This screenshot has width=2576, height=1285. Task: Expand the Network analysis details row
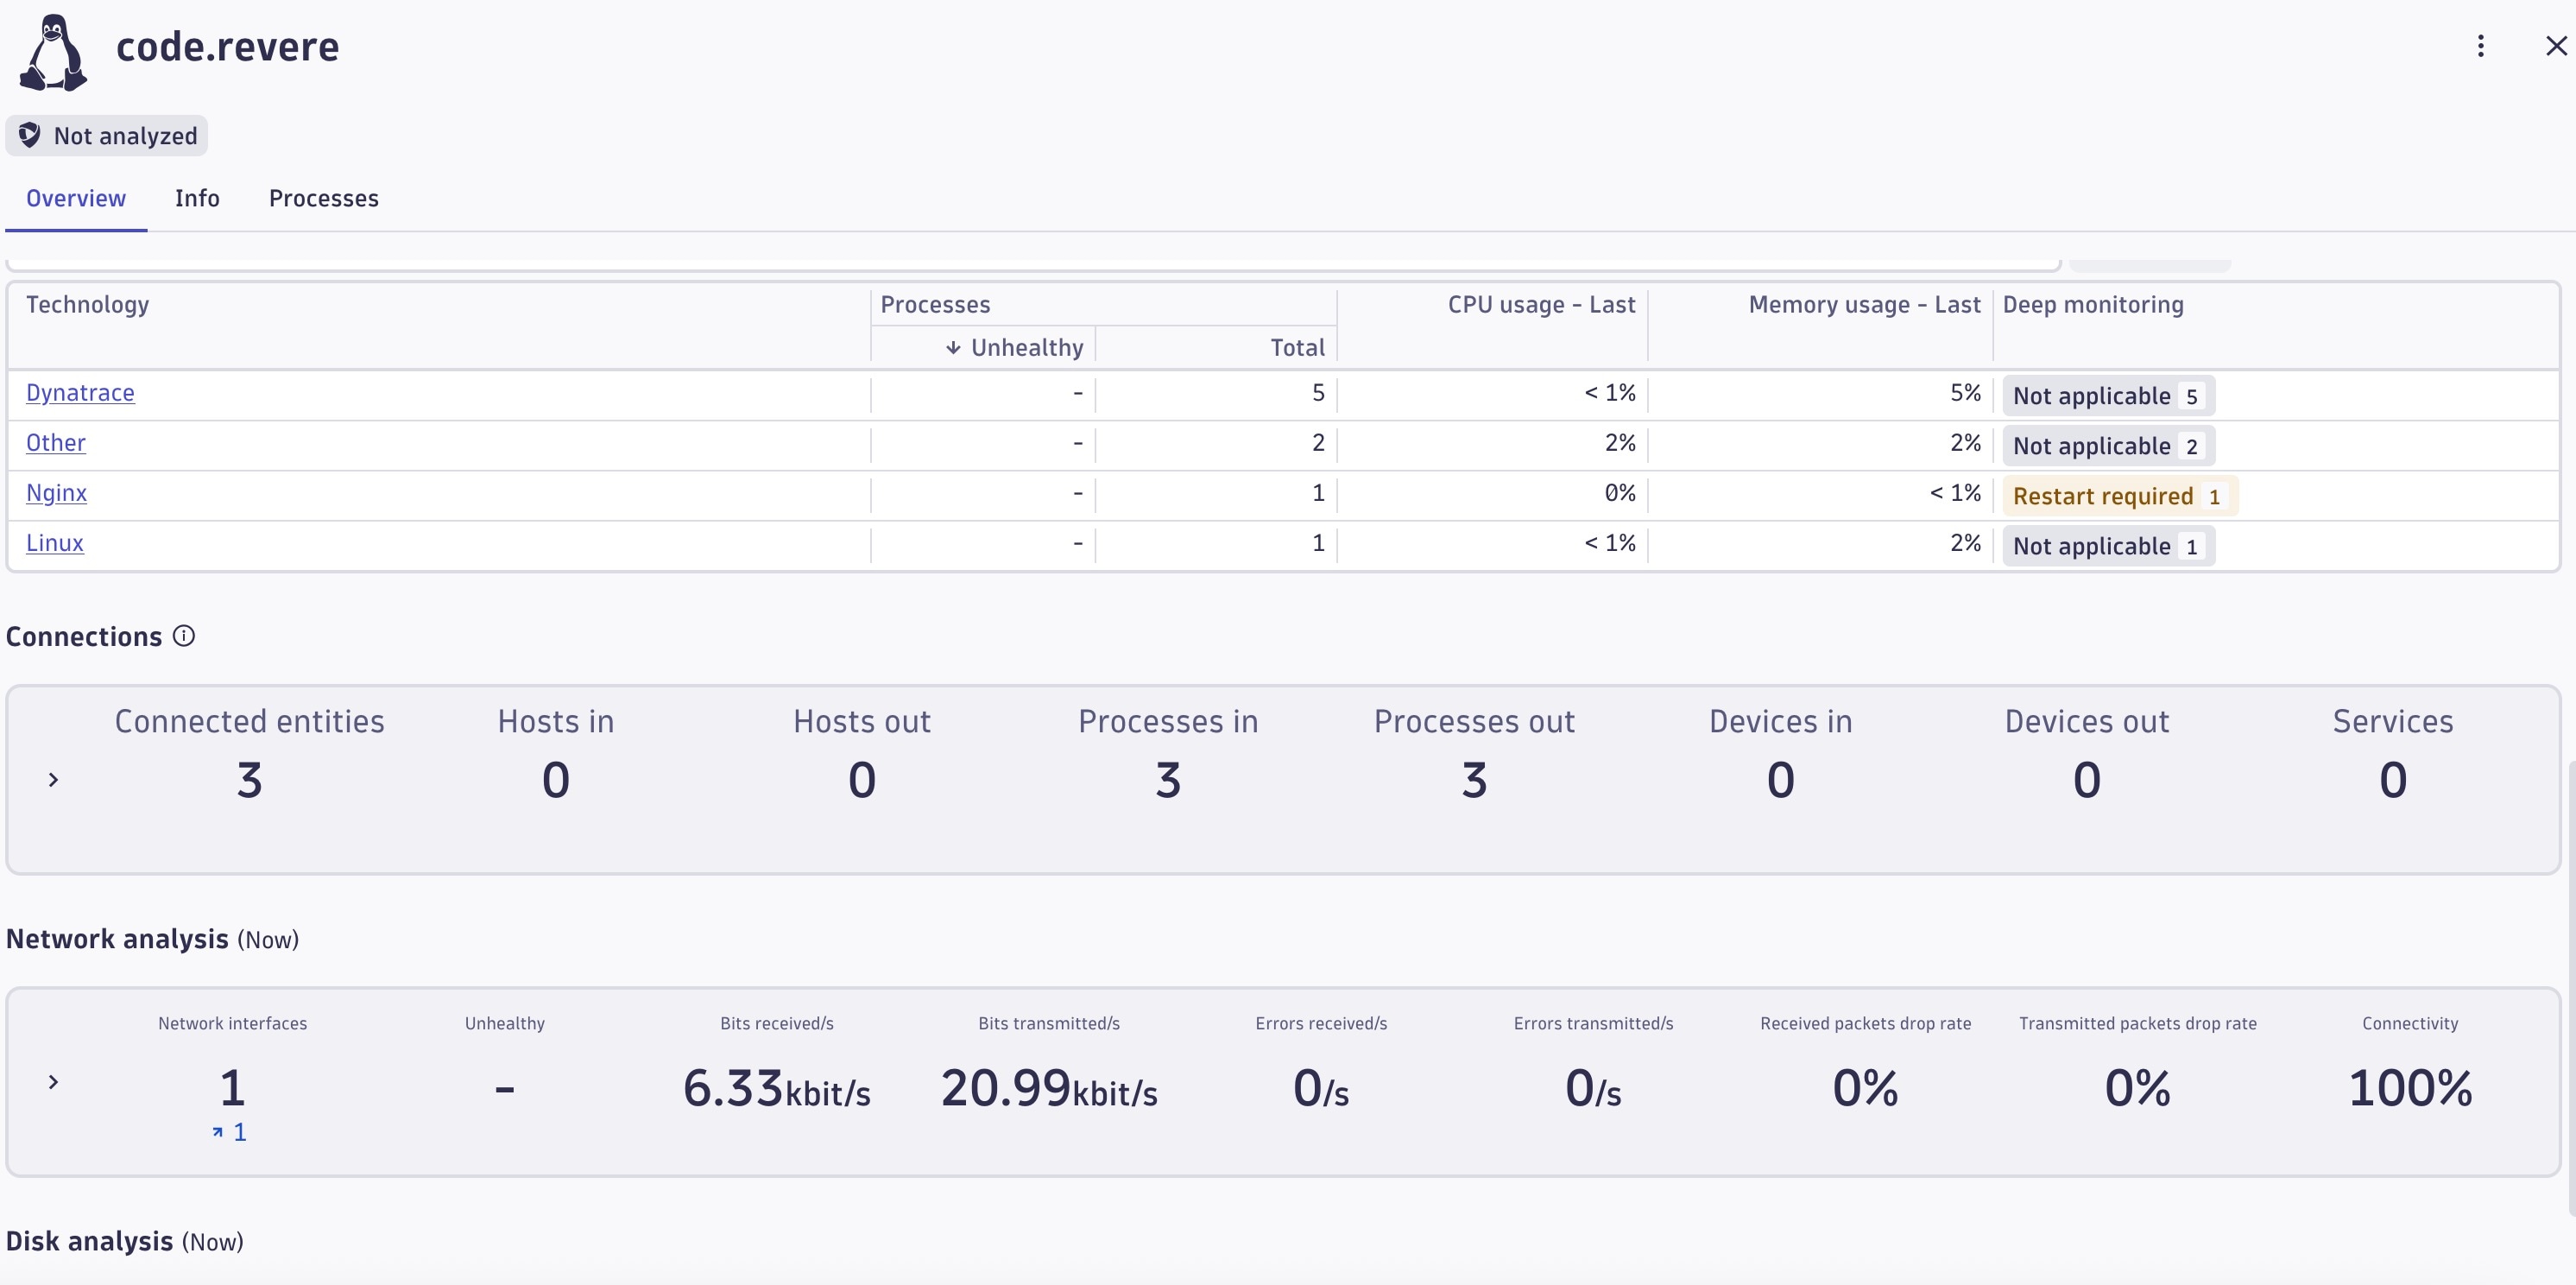point(54,1082)
